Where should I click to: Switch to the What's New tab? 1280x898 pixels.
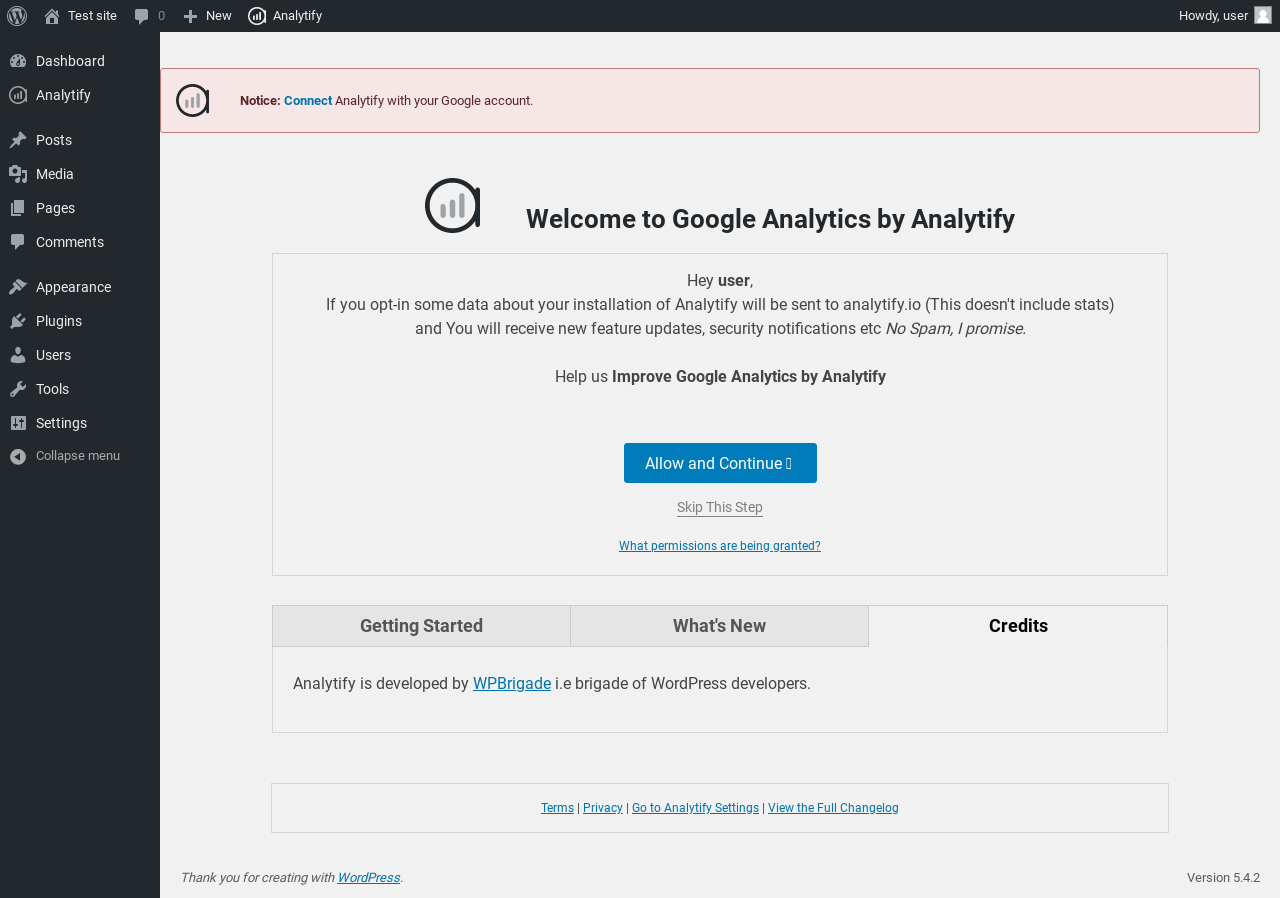[719, 626]
